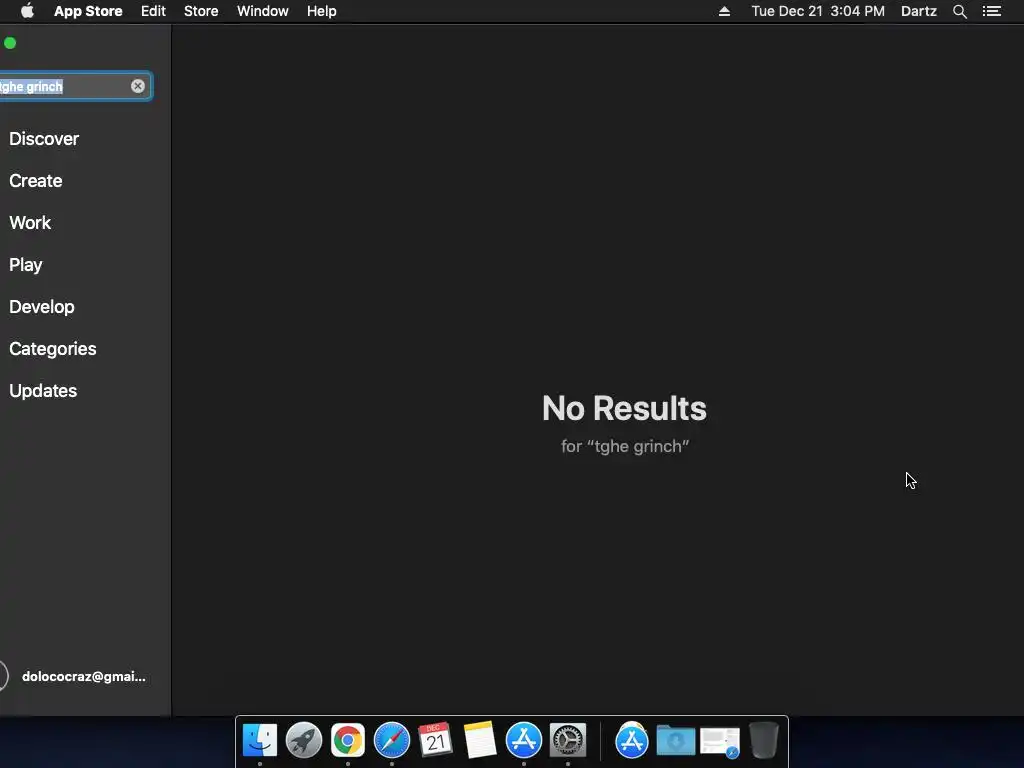The height and width of the screenshot is (768, 1024).
Task: Open the Discover section
Action: pyautogui.click(x=44, y=138)
